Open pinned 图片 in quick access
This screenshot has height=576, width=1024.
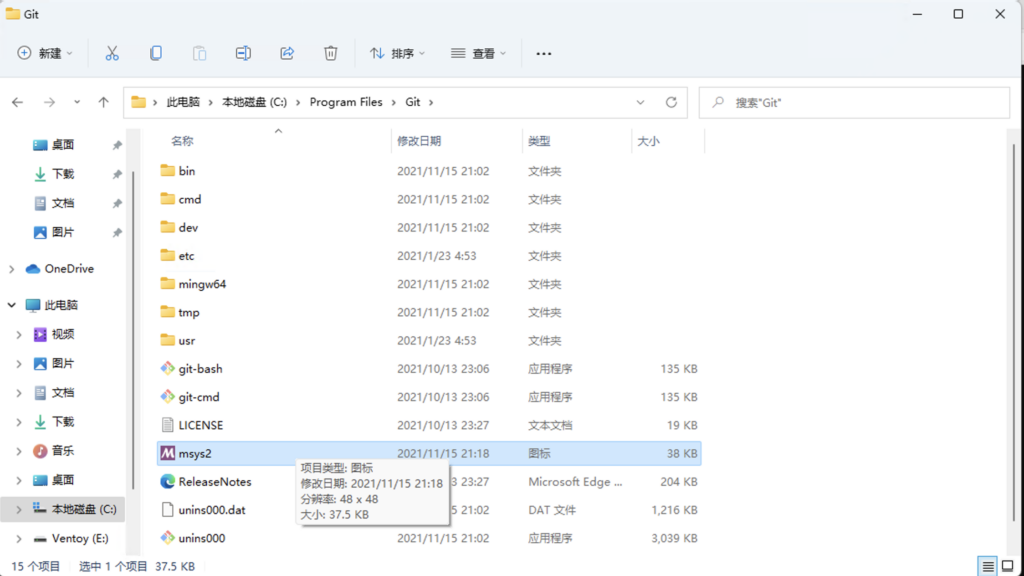(x=63, y=232)
